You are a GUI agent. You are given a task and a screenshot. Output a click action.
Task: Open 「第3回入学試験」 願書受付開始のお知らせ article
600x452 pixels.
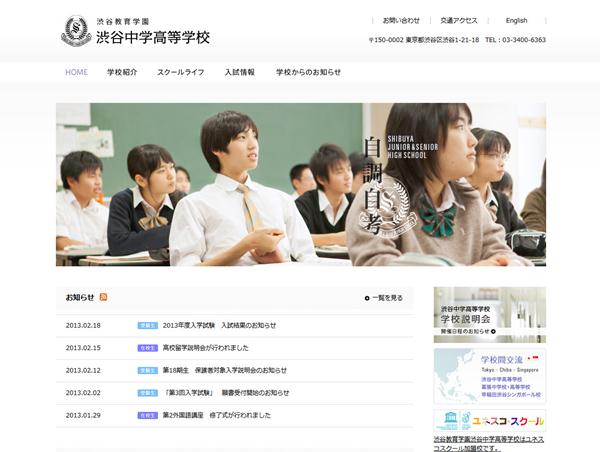point(226,393)
